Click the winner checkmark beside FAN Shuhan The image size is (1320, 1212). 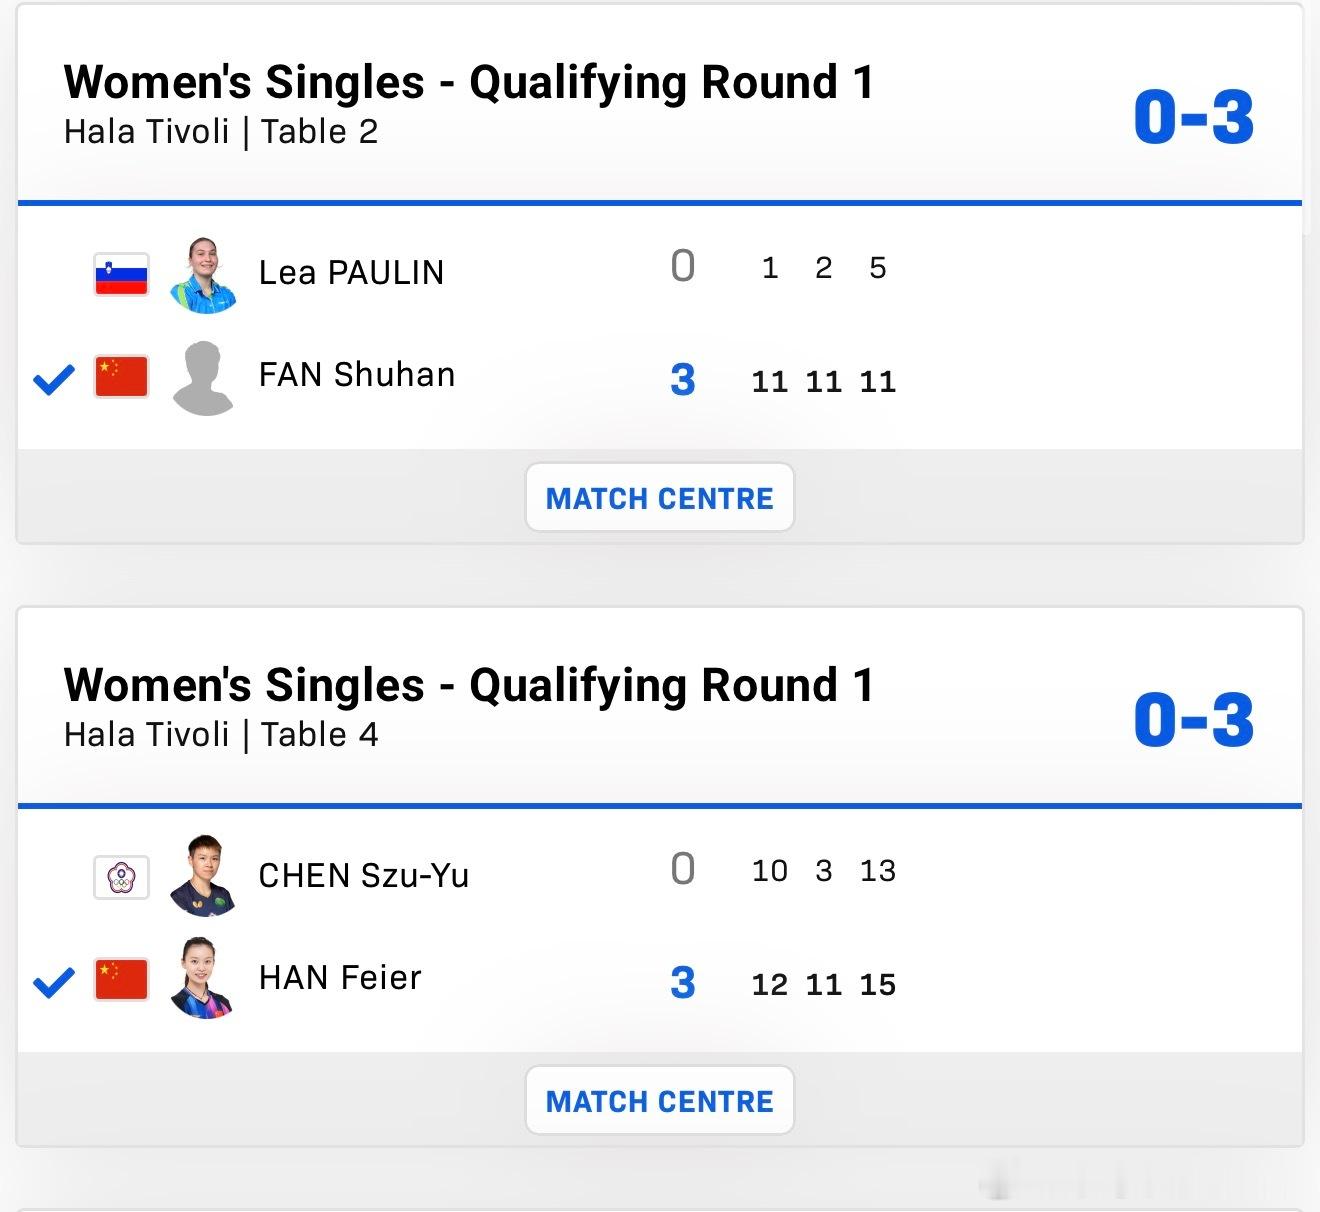54,380
